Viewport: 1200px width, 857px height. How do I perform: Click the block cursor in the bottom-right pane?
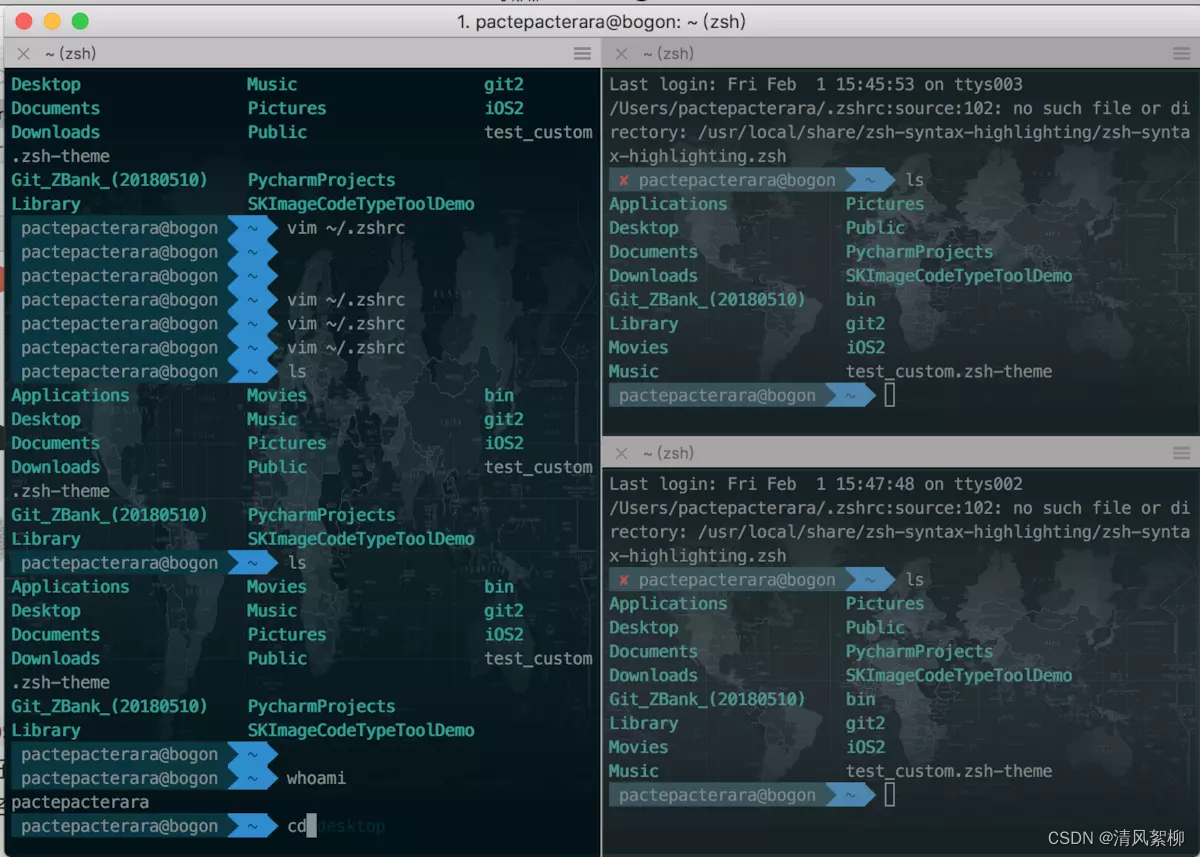(890, 795)
